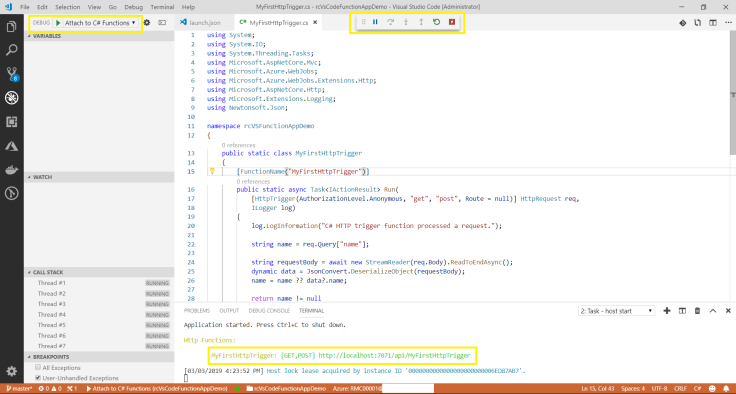736x394 pixels.
Task: Open the Debug Console icon beside gear
Action: (x=162, y=23)
